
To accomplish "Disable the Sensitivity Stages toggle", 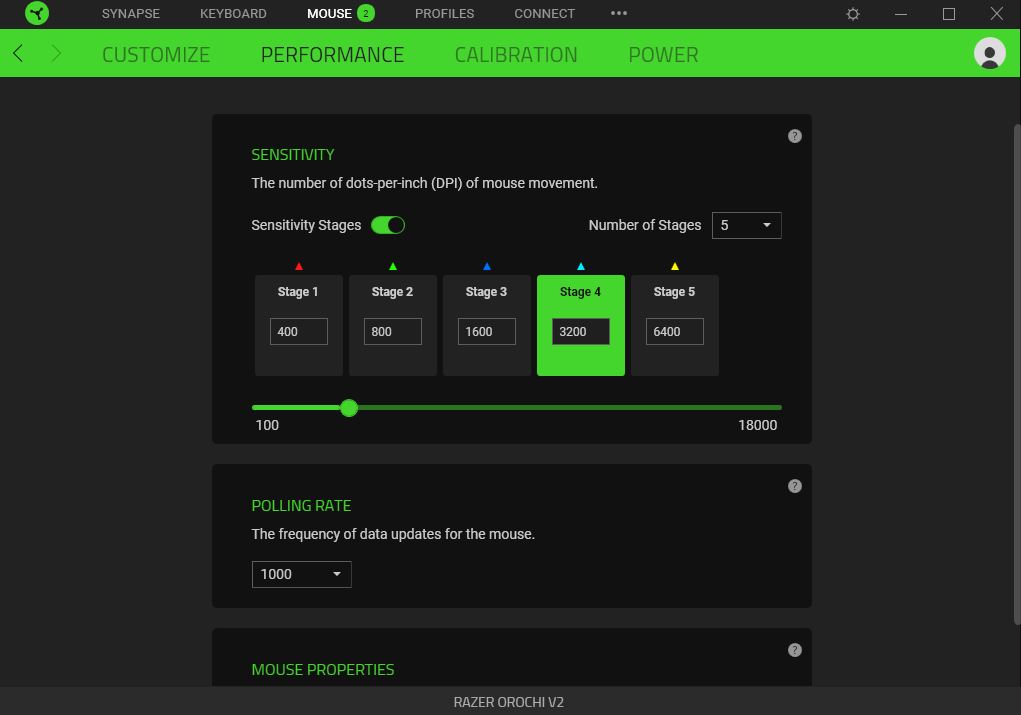I will (x=388, y=225).
